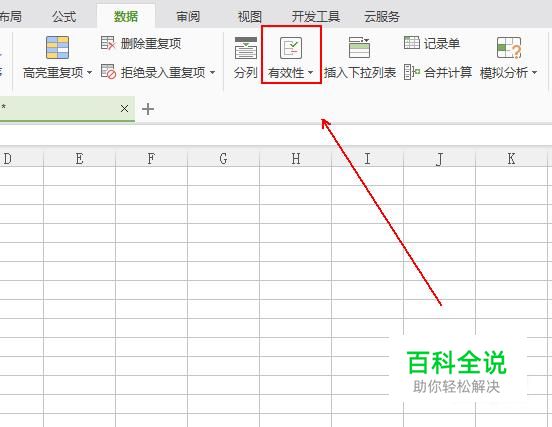The width and height of the screenshot is (552, 427).
Task: Close the open document tab
Action: (x=124, y=108)
